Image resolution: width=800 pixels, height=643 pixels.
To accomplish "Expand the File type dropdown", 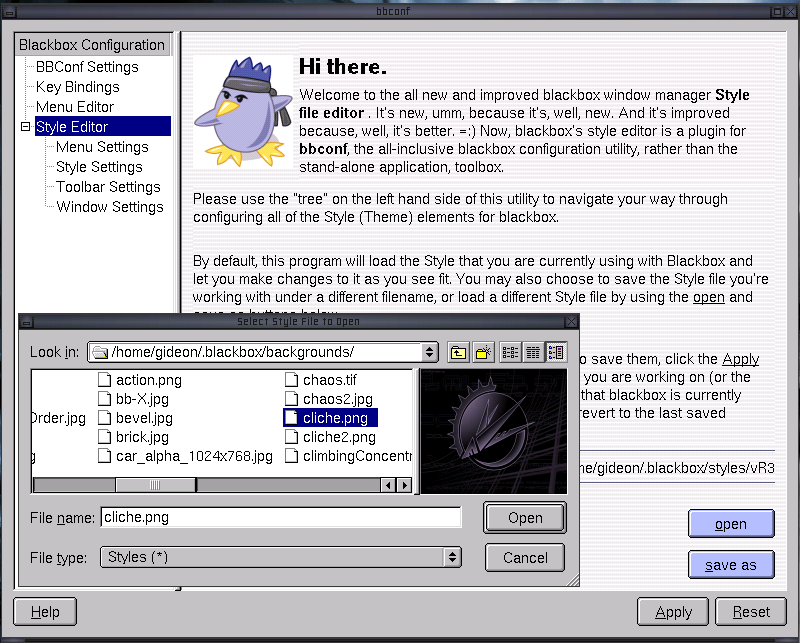I will [x=452, y=557].
